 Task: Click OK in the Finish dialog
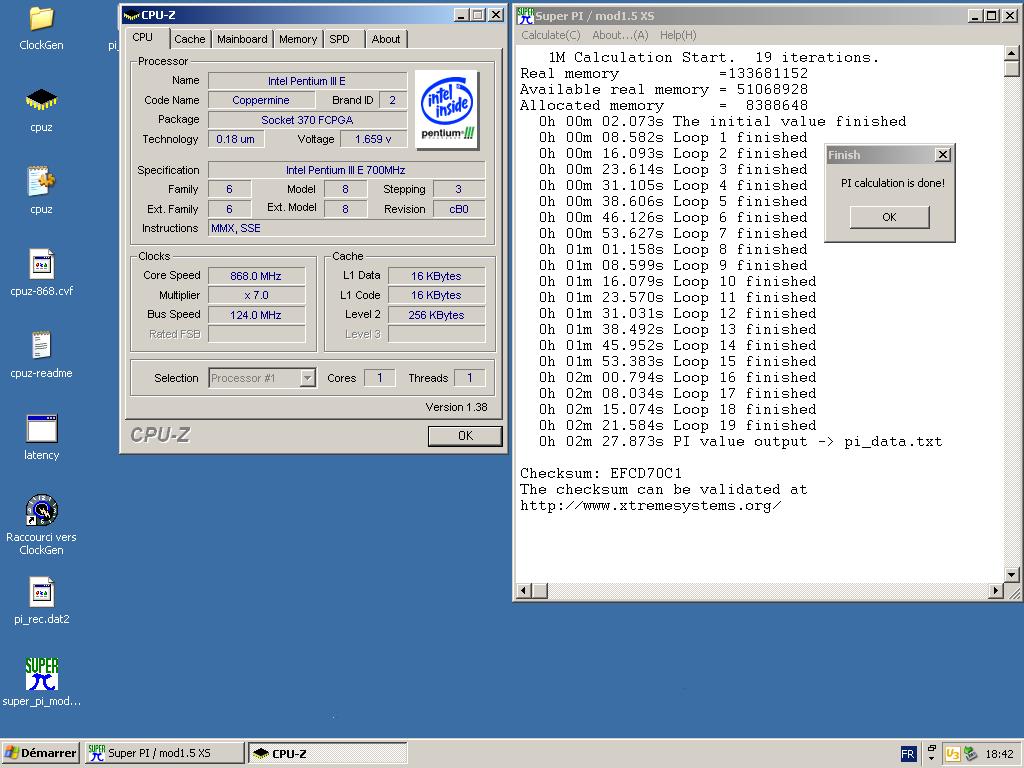click(x=889, y=217)
